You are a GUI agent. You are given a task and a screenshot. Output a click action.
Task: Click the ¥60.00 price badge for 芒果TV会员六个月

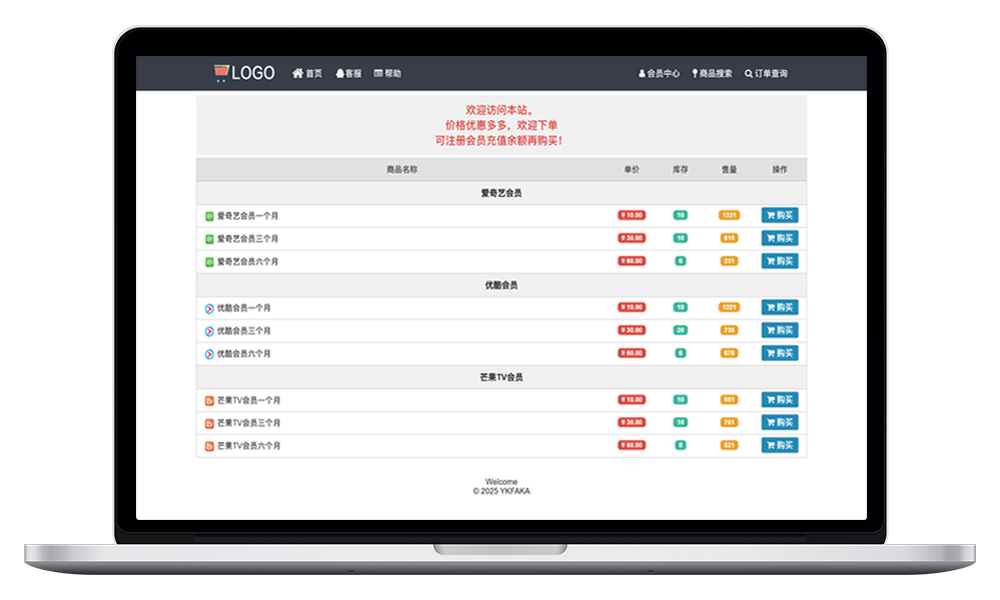point(631,446)
